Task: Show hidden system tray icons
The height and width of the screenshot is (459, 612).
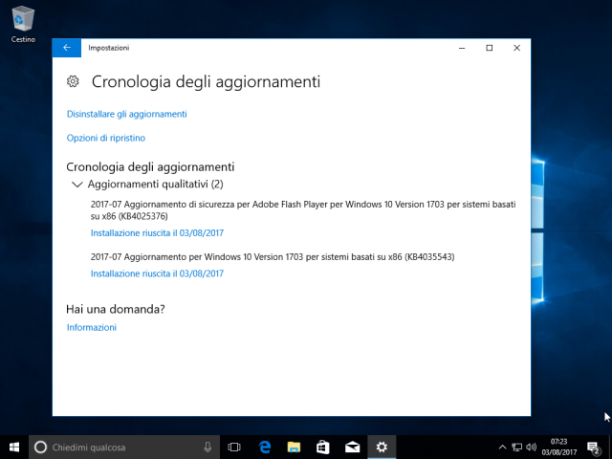Action: [502, 447]
